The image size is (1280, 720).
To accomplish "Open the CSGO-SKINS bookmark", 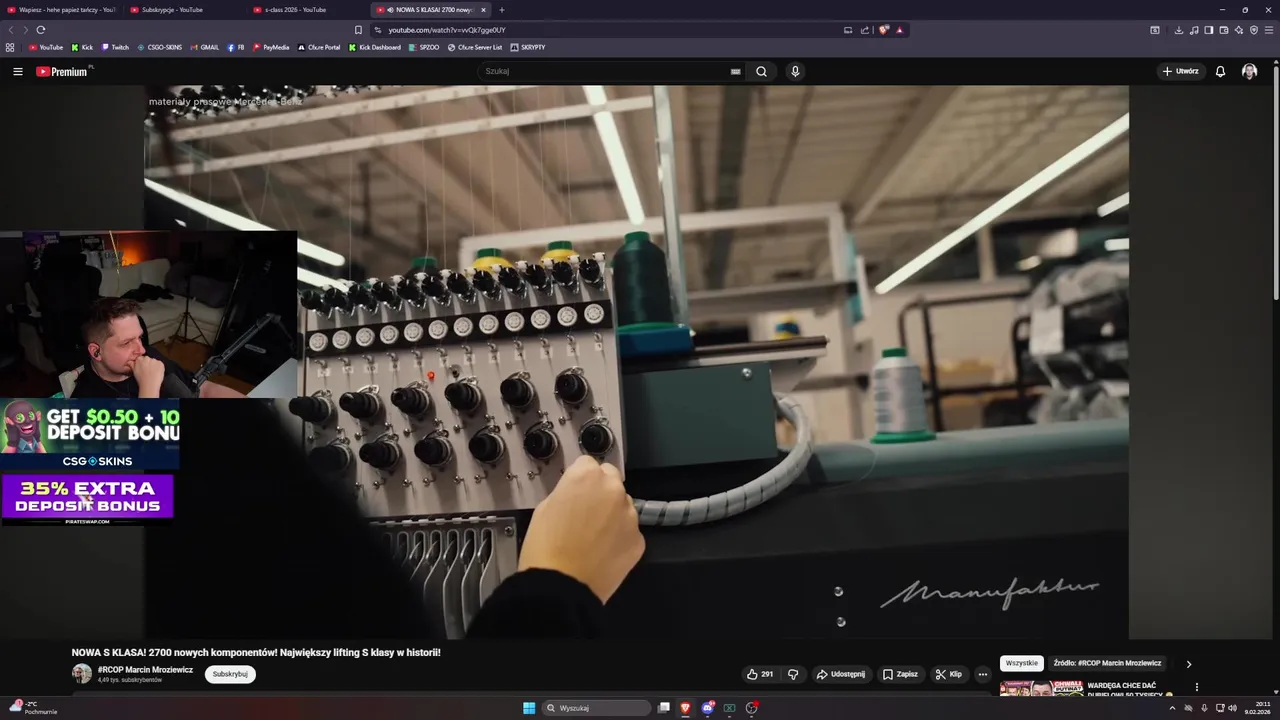I will coord(160,47).
